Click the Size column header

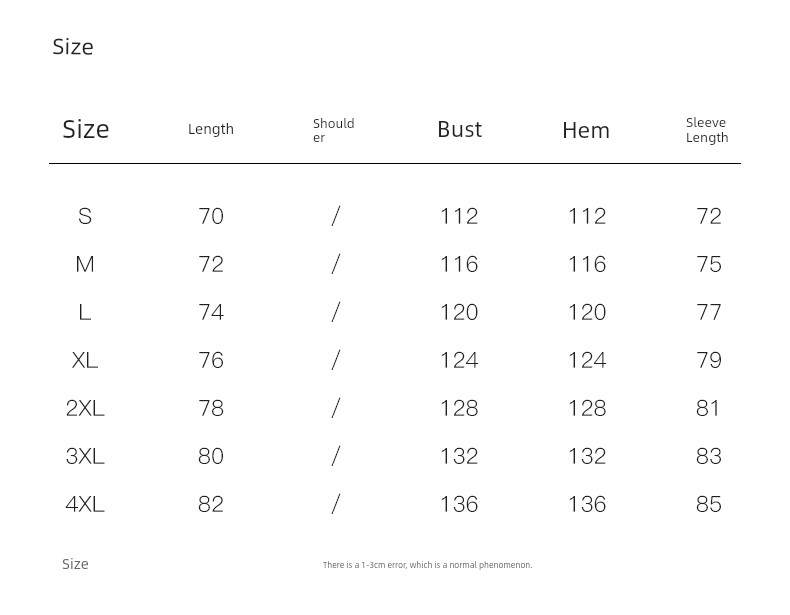point(86,129)
